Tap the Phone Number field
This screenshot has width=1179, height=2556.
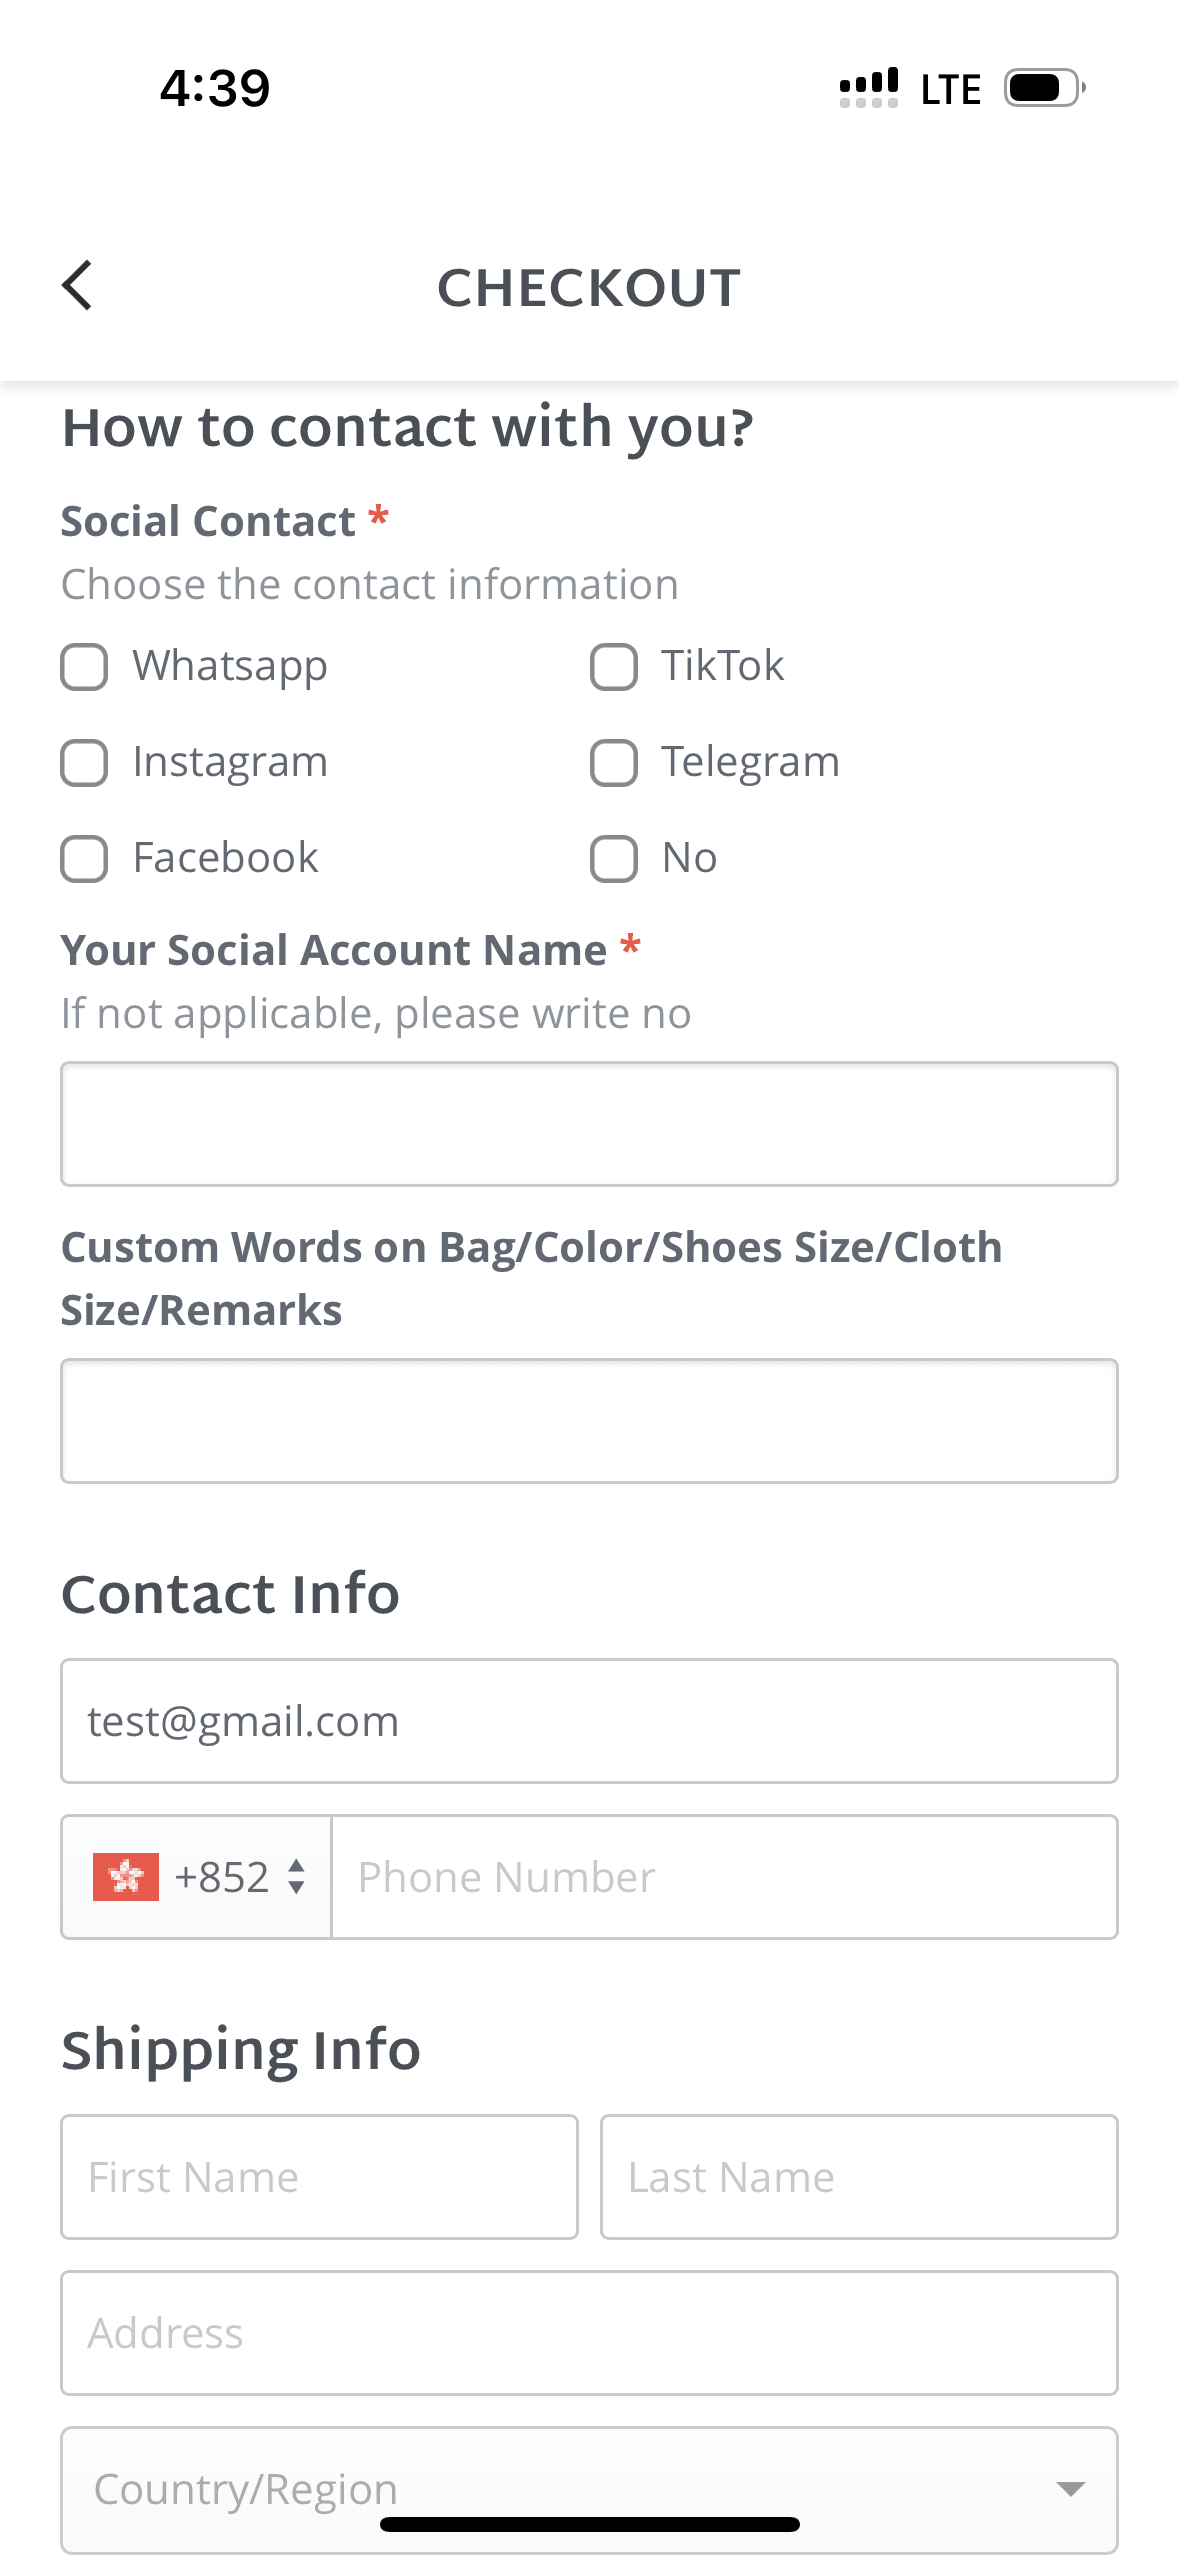point(724,1876)
